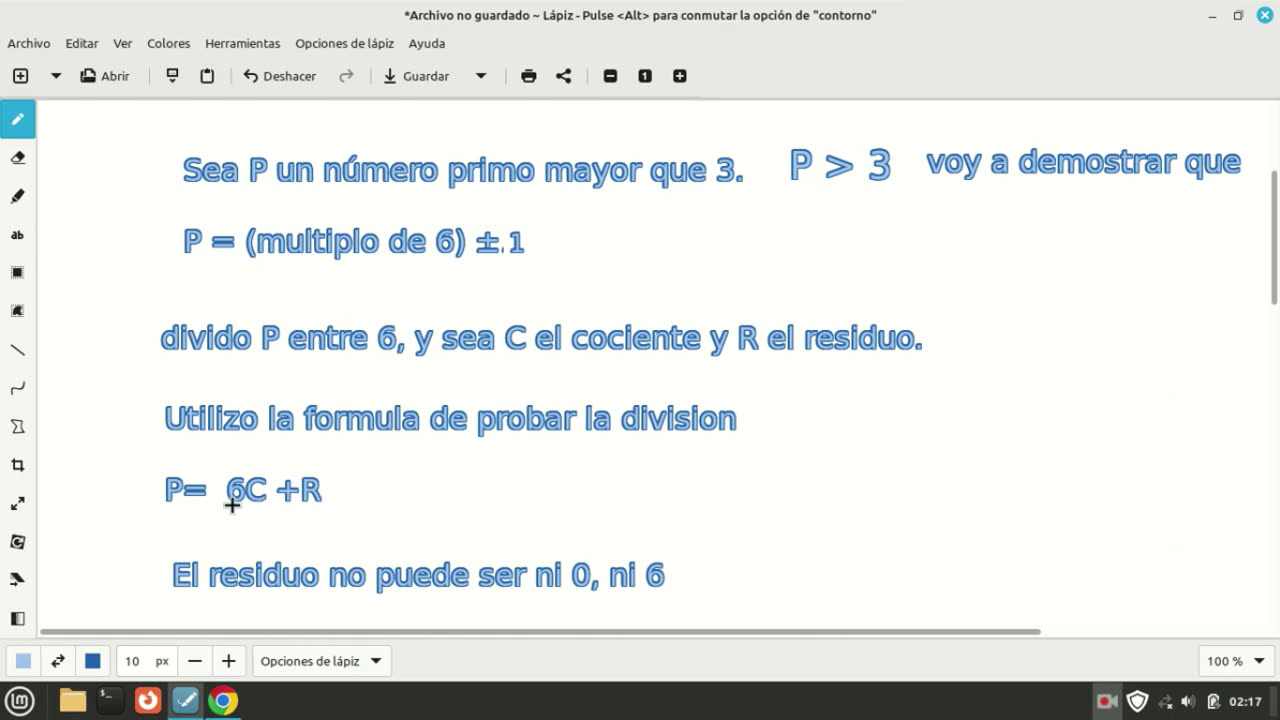Click the import from clipboard icon beside Abrir
The width and height of the screenshot is (1280, 720).
click(x=172, y=76)
